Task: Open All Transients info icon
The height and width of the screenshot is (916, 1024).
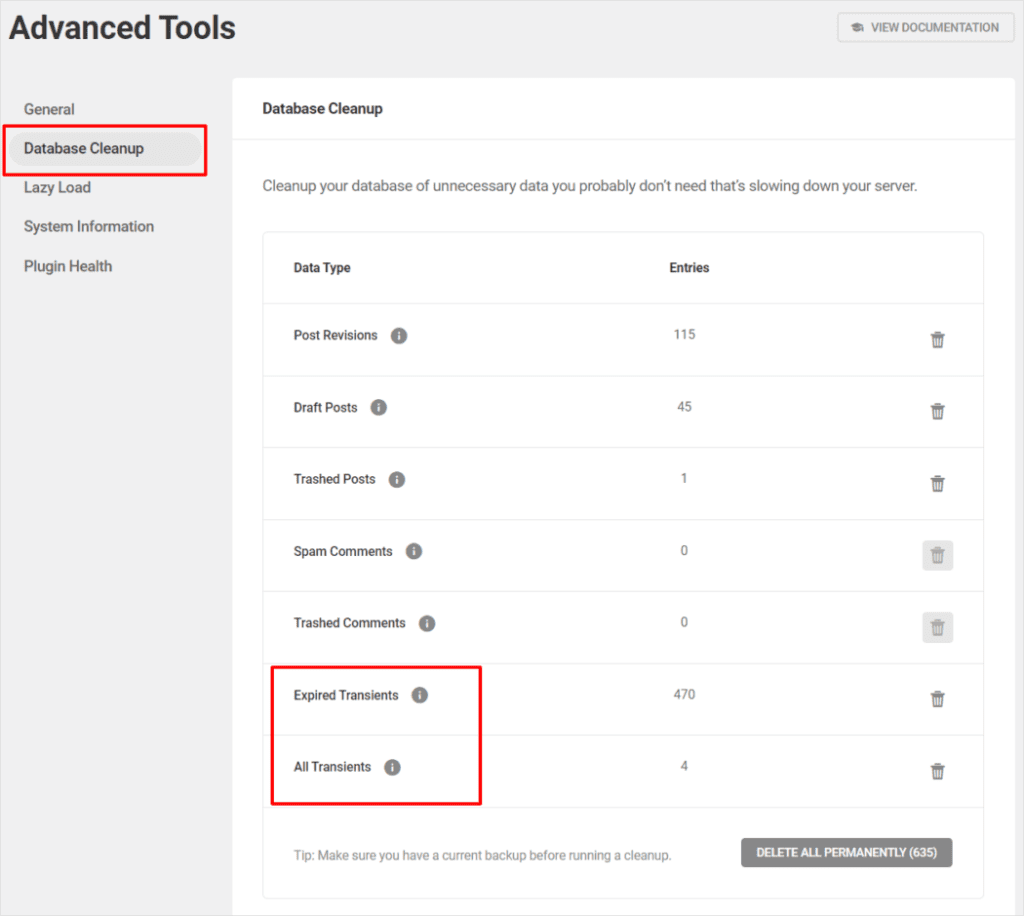Action: tap(392, 768)
